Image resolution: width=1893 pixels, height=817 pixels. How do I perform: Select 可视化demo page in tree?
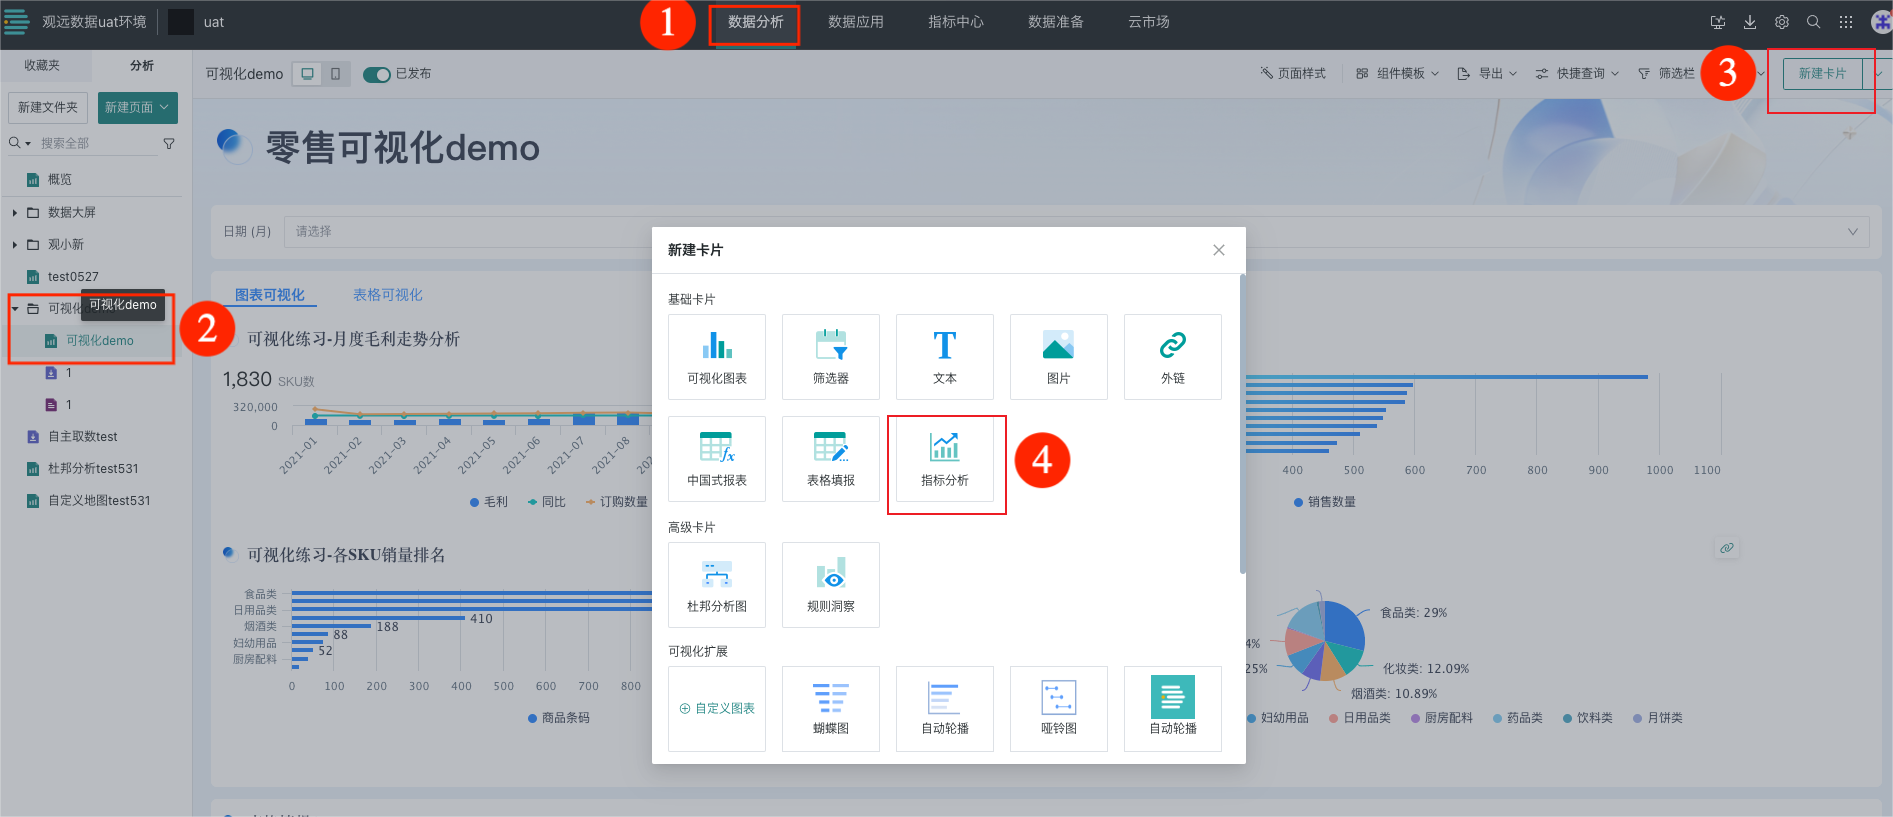[x=99, y=341]
